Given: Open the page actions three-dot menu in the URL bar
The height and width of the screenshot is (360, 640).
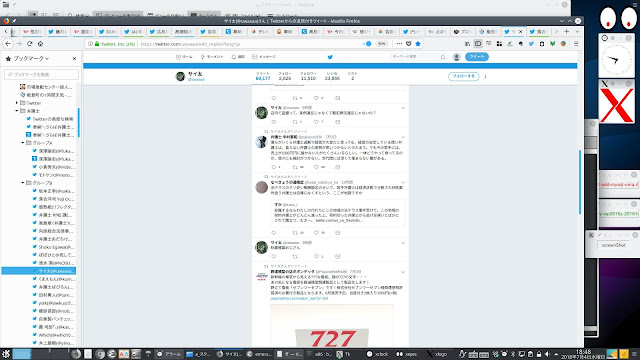Looking at the screenshot, I should pyautogui.click(x=399, y=44).
